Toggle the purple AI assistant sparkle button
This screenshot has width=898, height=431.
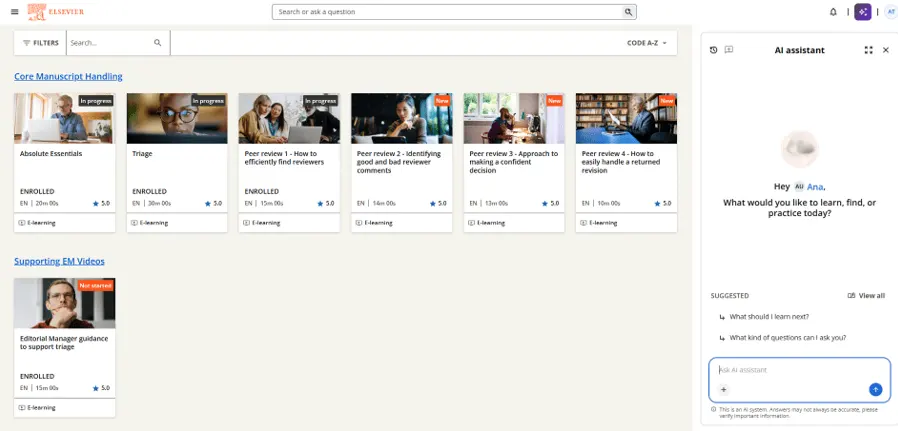(x=862, y=12)
